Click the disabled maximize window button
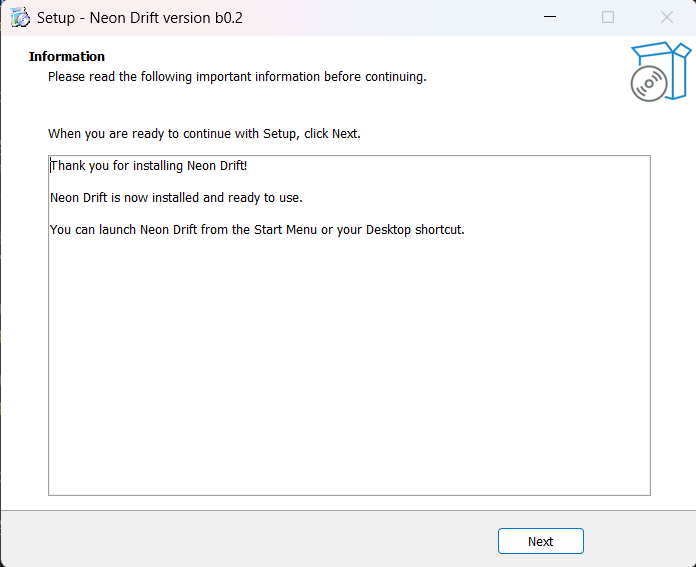Viewport: 696px width, 567px height. click(x=608, y=17)
